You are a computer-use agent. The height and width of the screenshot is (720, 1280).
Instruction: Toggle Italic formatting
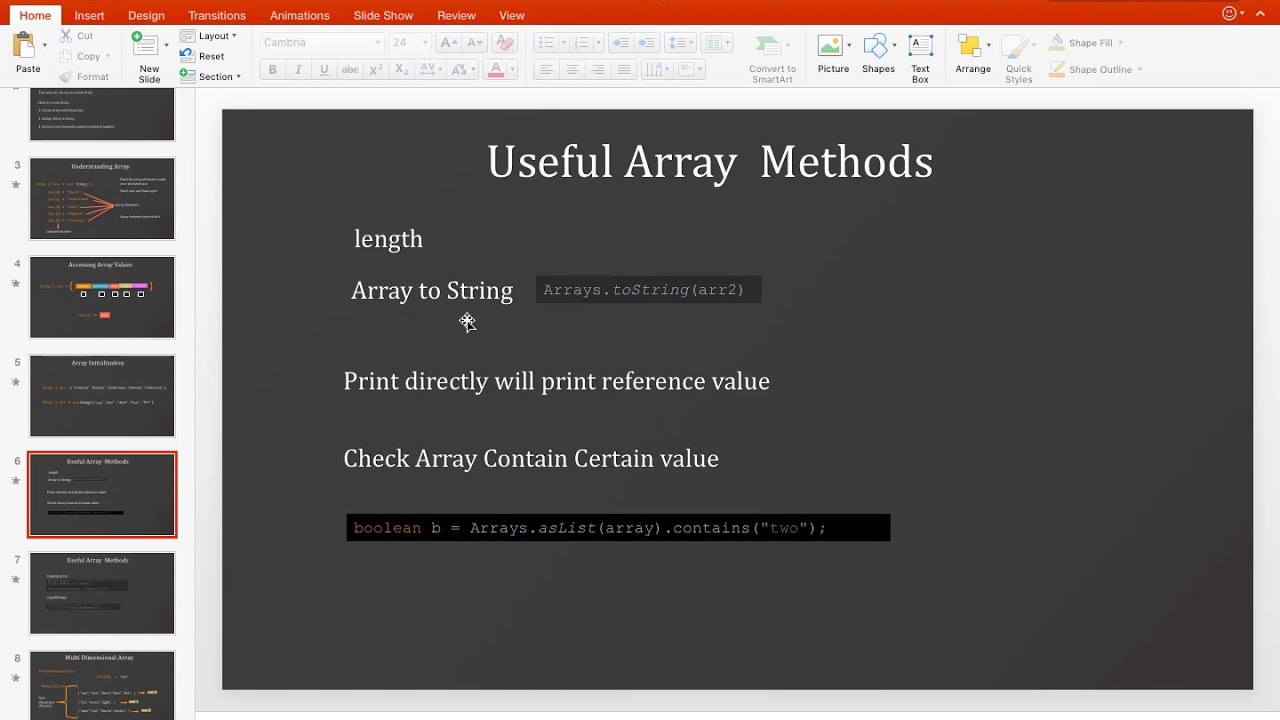pyautogui.click(x=298, y=70)
